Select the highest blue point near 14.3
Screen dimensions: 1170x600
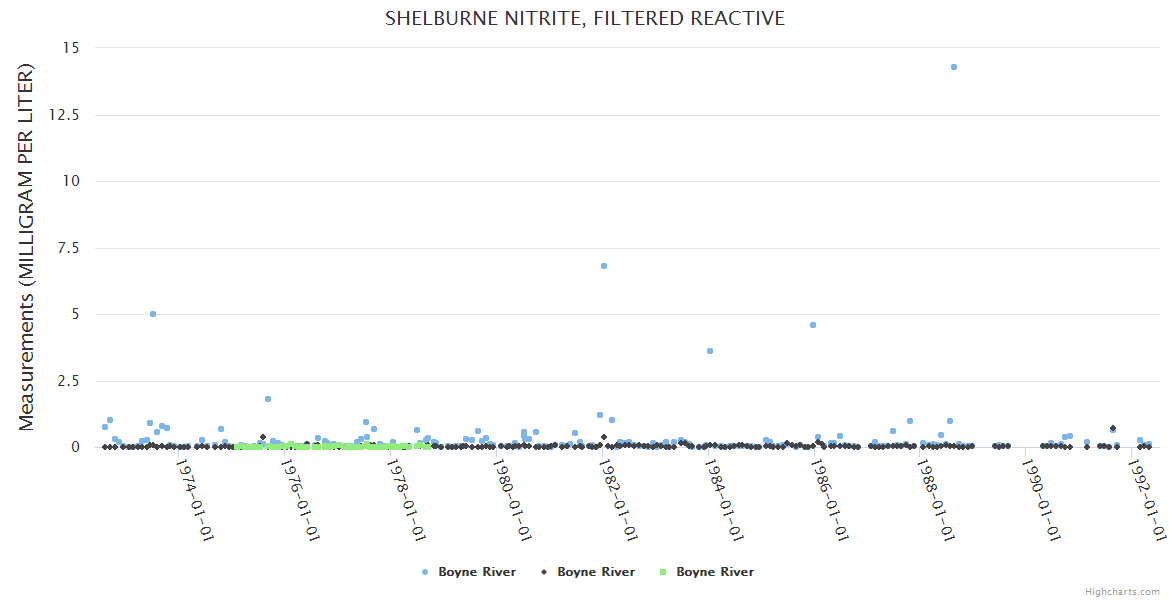[x=954, y=67]
